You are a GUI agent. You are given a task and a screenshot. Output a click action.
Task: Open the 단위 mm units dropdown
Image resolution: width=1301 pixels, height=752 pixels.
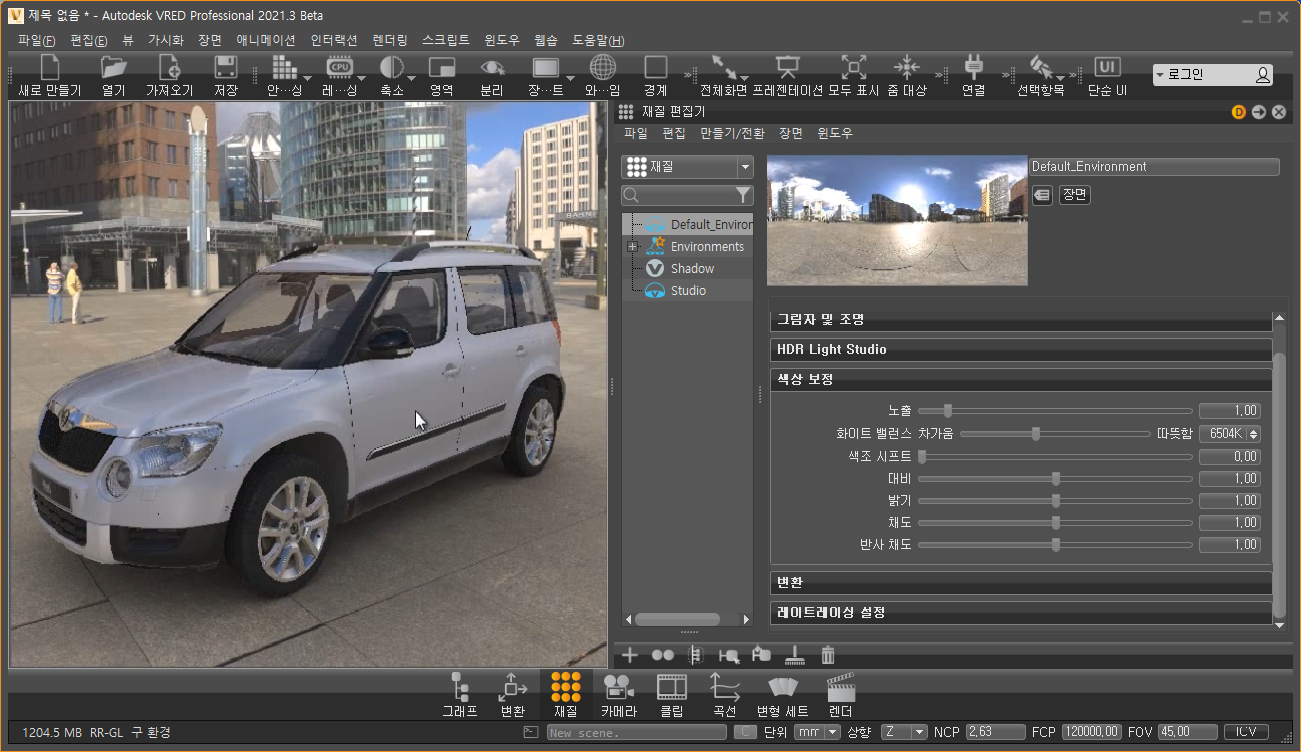tap(817, 733)
